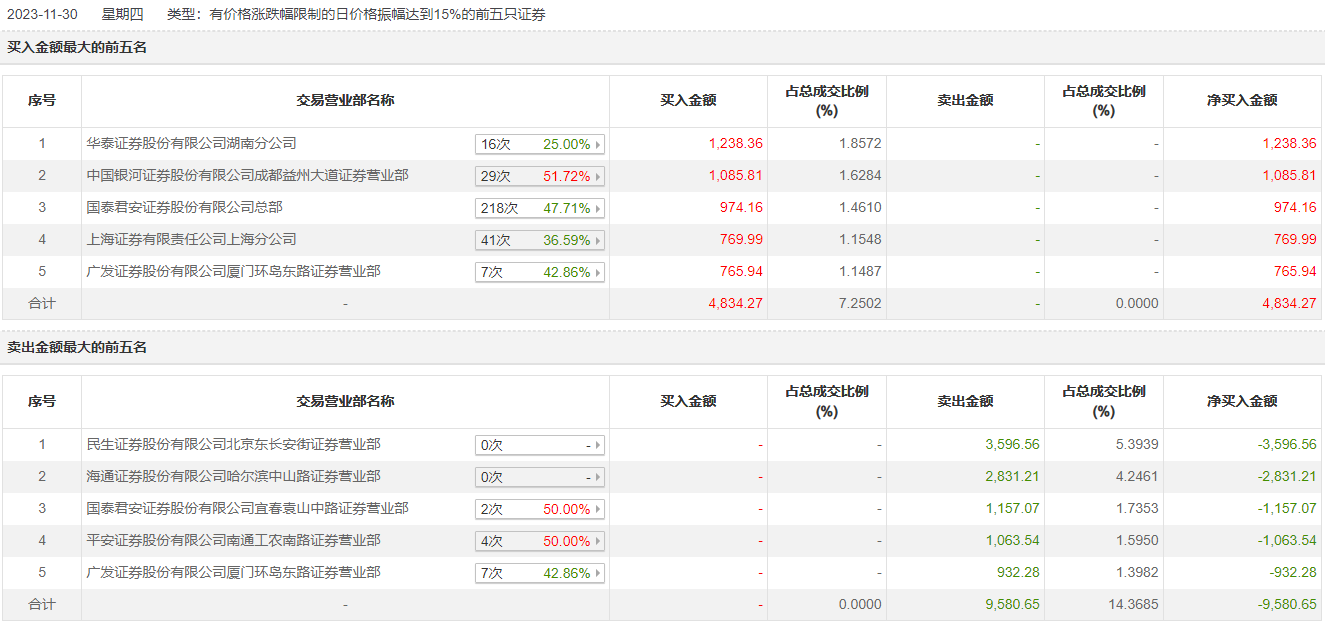This screenshot has width=1325, height=624.
Task: Open 国泰君安宜春袁山中路证券营业部
Action: [x=248, y=508]
